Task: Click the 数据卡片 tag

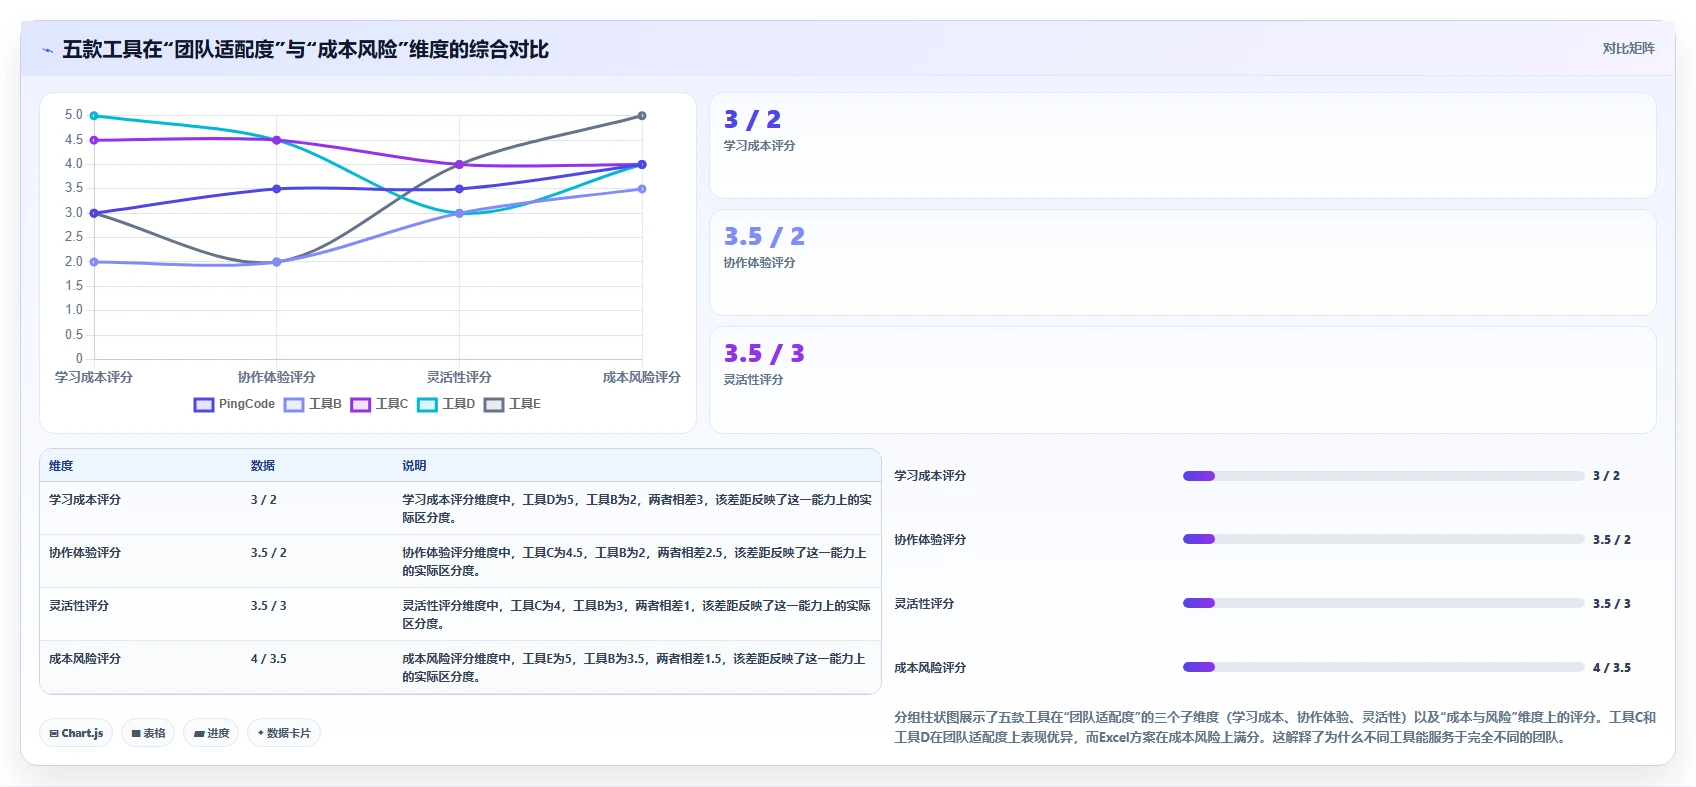Action: pos(284,733)
